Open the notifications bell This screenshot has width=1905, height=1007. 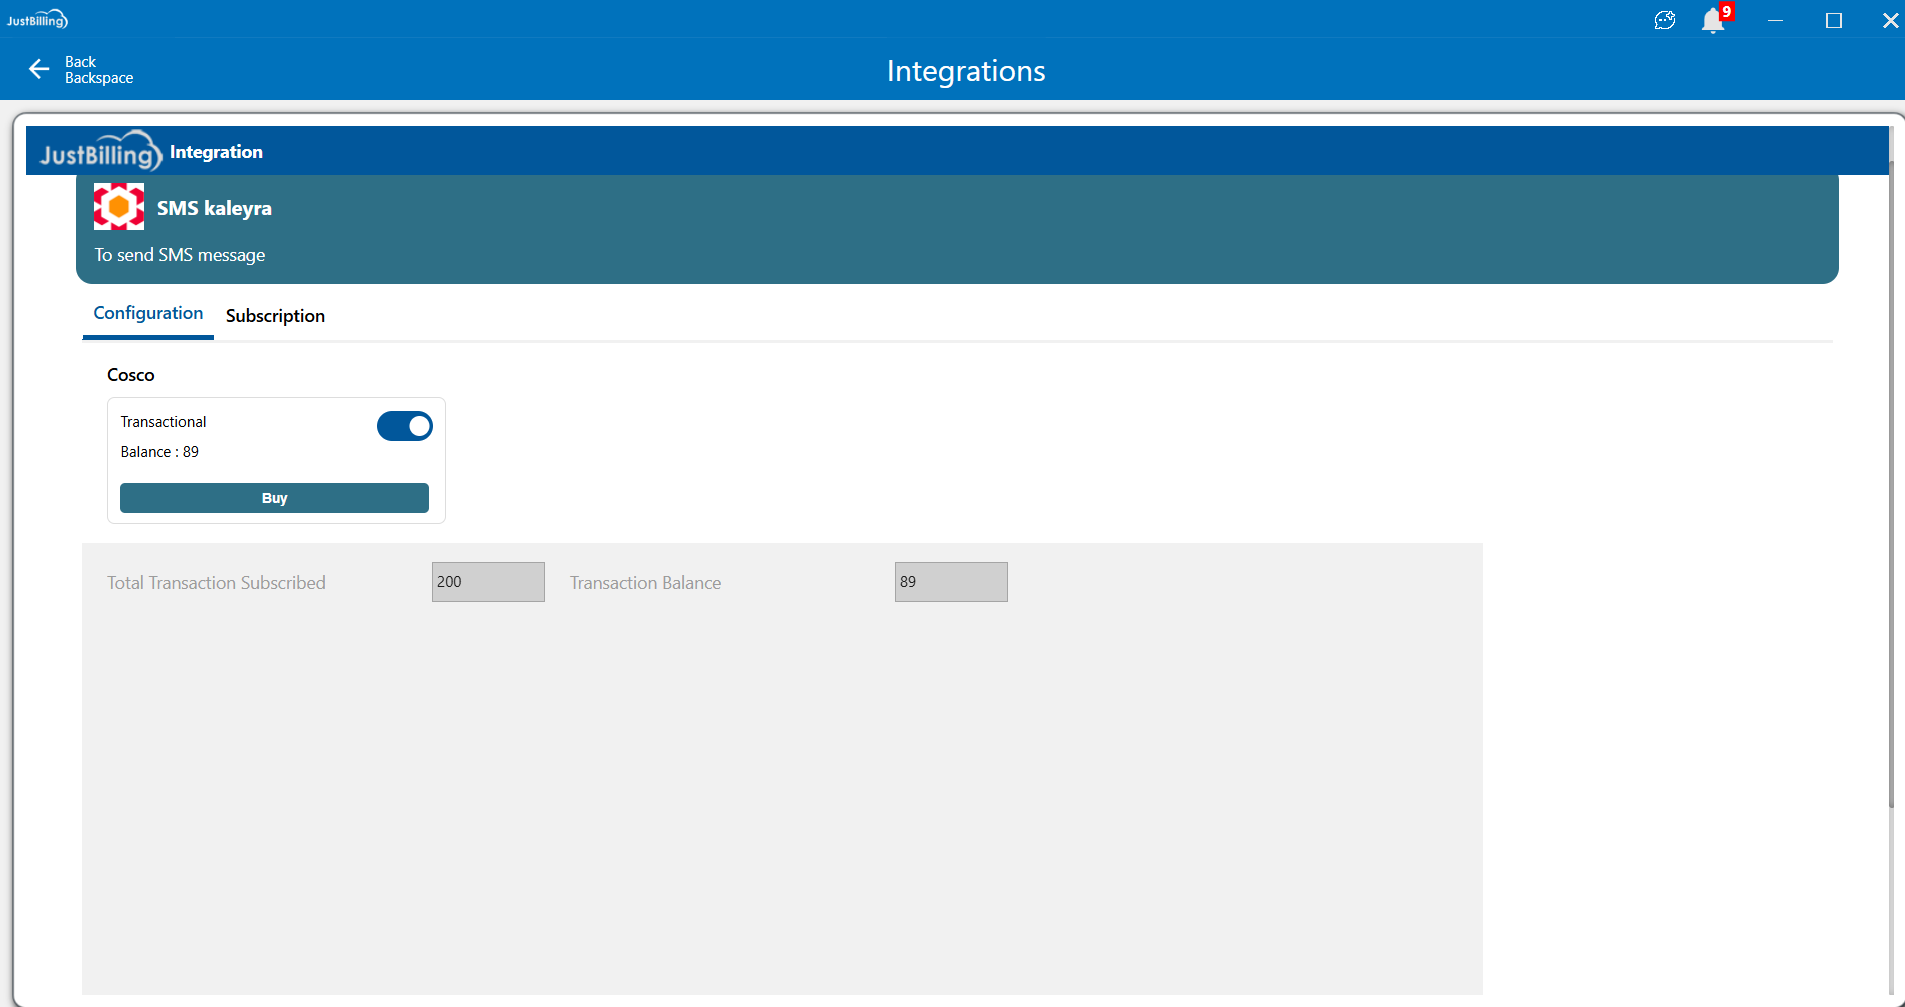coord(1712,21)
